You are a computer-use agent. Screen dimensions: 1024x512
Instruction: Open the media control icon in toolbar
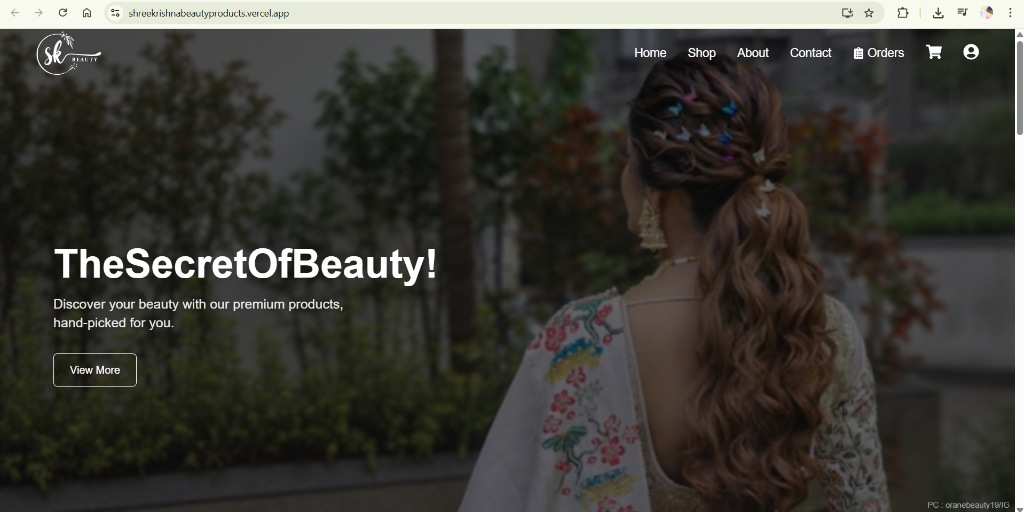click(963, 13)
